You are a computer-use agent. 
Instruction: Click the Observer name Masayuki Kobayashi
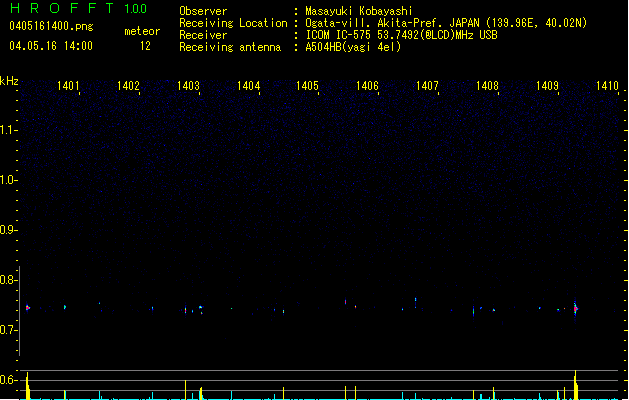click(x=359, y=11)
